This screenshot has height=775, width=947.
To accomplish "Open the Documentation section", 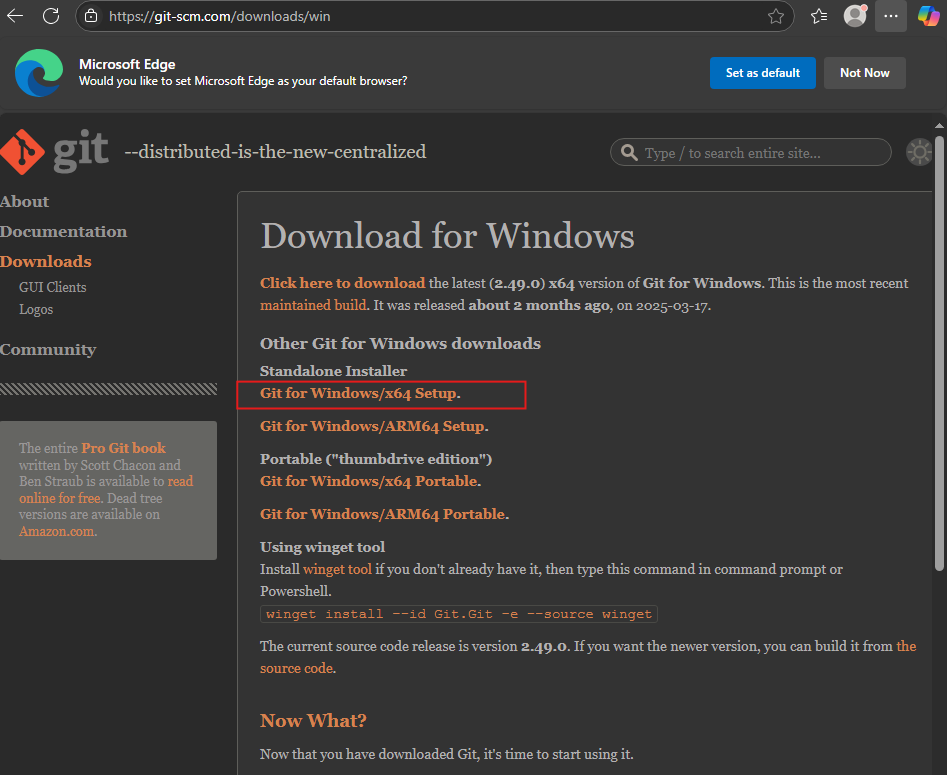I will 63,232.
